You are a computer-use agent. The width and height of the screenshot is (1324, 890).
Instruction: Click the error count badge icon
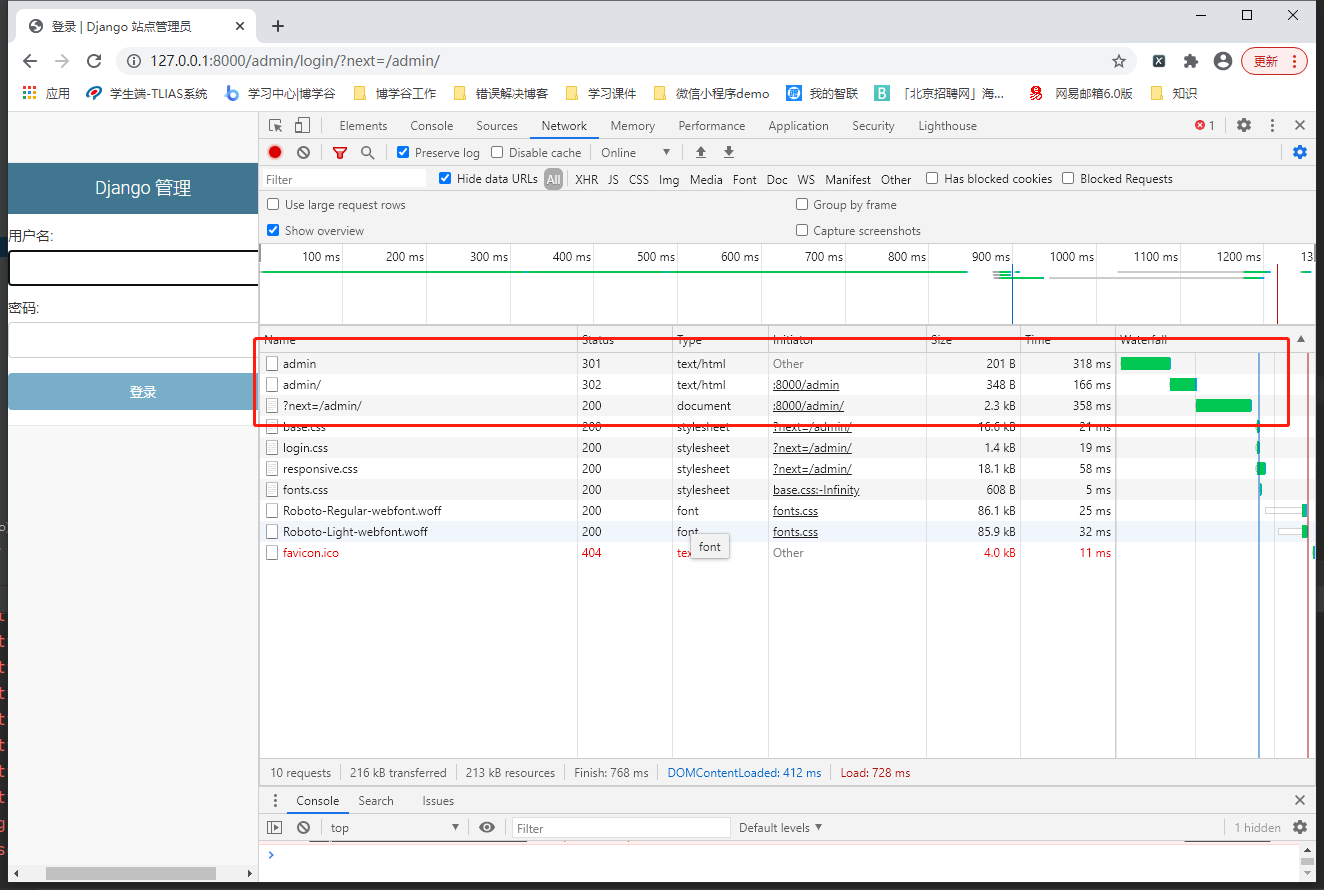click(x=1204, y=125)
